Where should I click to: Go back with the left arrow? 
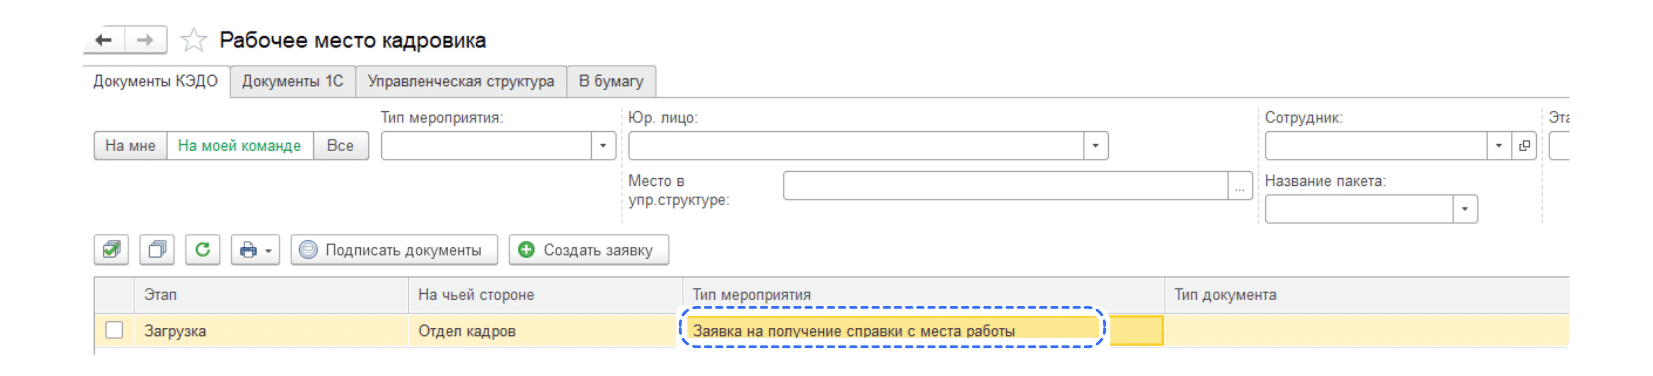click(104, 40)
